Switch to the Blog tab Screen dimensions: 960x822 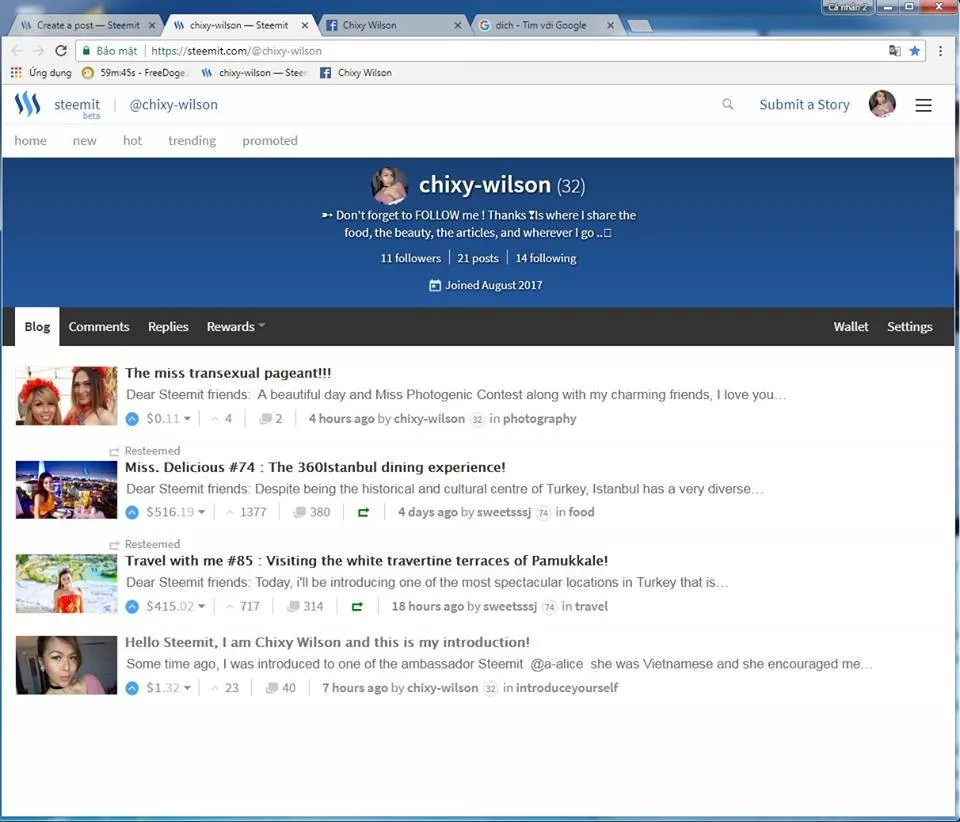pyautogui.click(x=37, y=327)
